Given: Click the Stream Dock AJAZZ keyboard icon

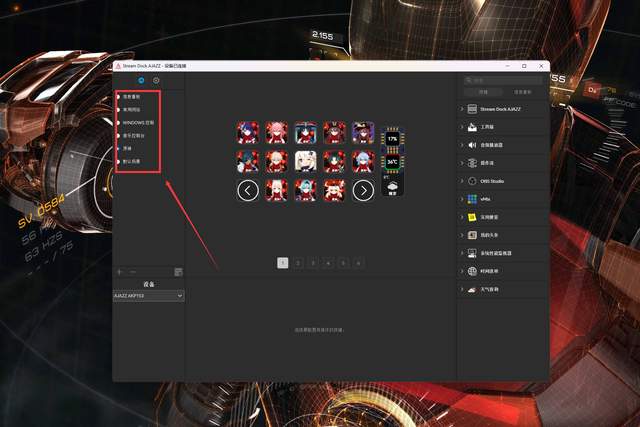Looking at the screenshot, I should click(x=472, y=109).
